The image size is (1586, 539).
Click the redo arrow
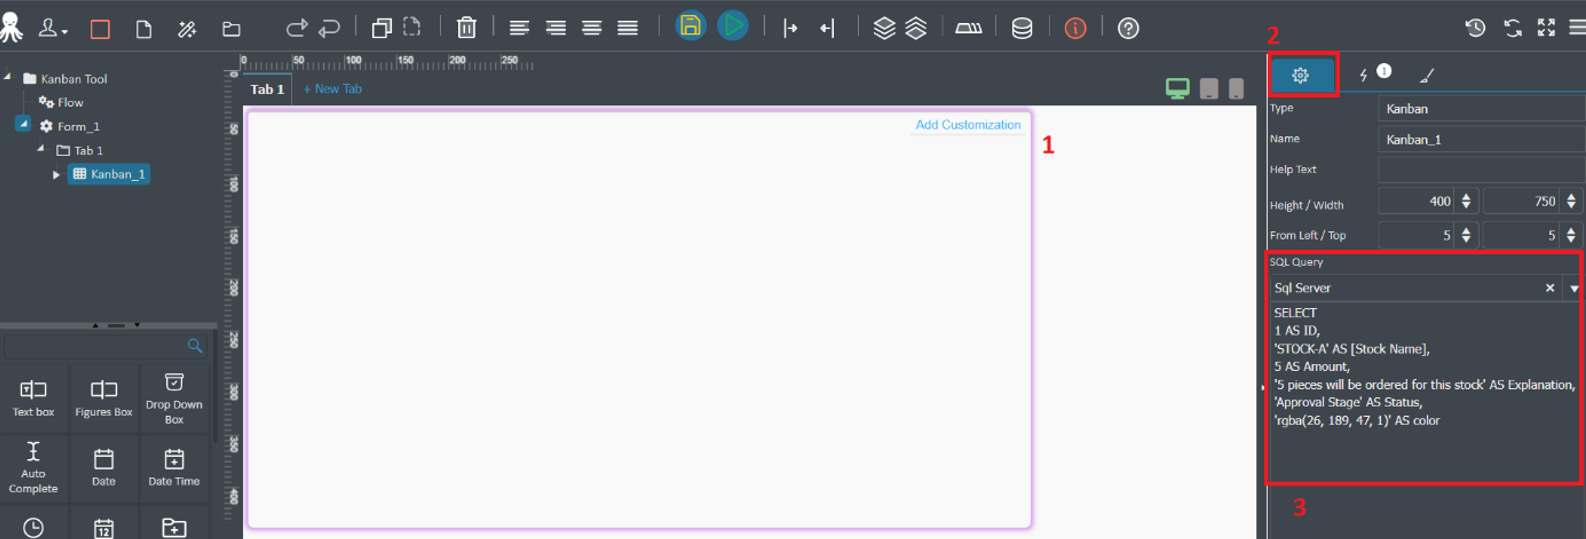[297, 28]
